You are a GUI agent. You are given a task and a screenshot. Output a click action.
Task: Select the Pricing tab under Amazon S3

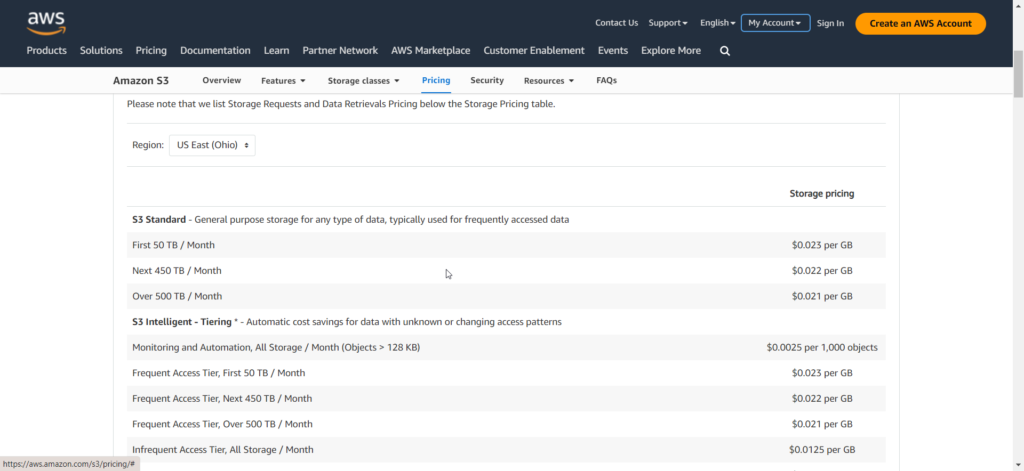pyautogui.click(x=436, y=80)
